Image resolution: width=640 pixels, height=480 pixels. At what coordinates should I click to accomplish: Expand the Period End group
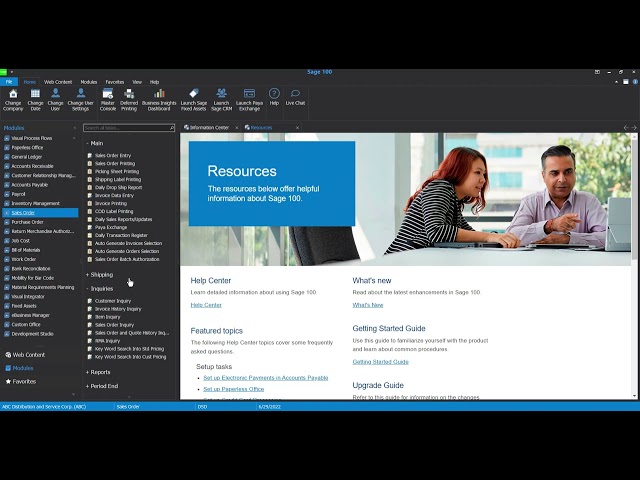click(x=103, y=386)
